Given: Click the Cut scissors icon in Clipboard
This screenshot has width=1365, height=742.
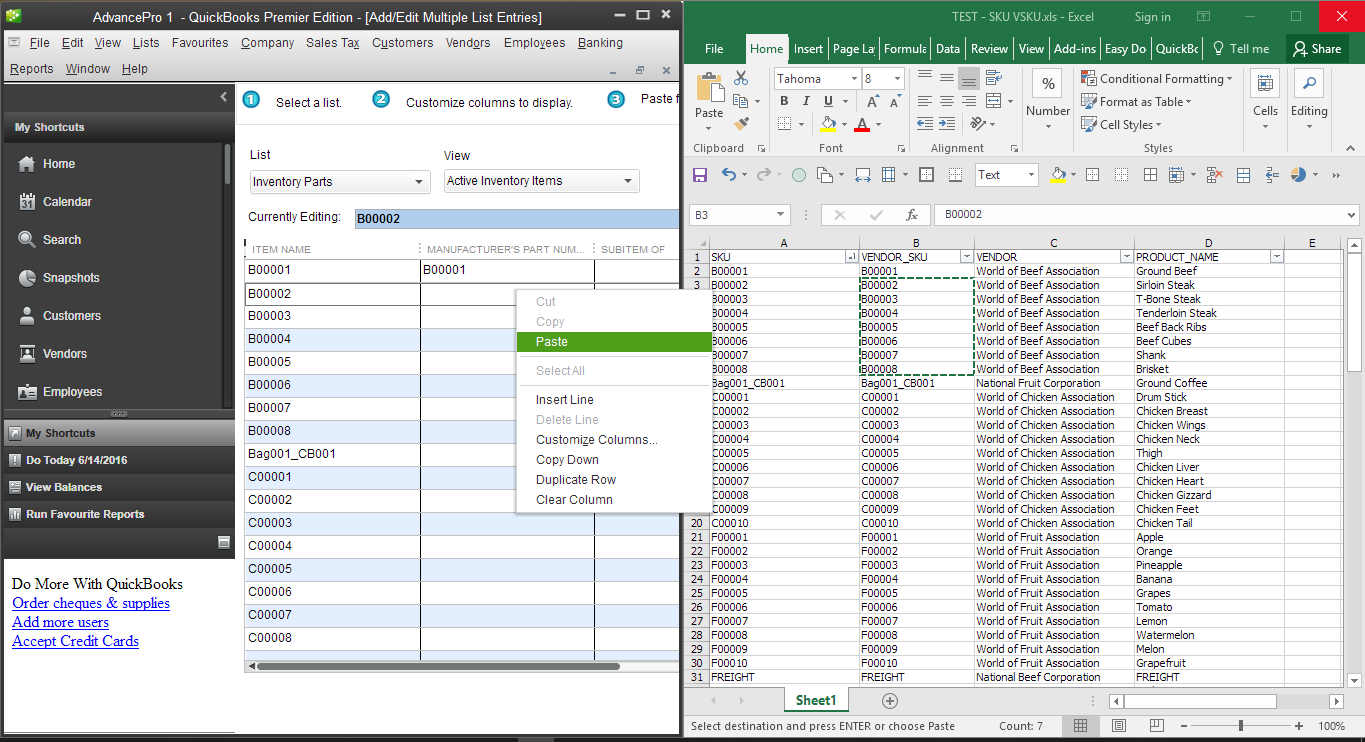Looking at the screenshot, I should [x=741, y=78].
